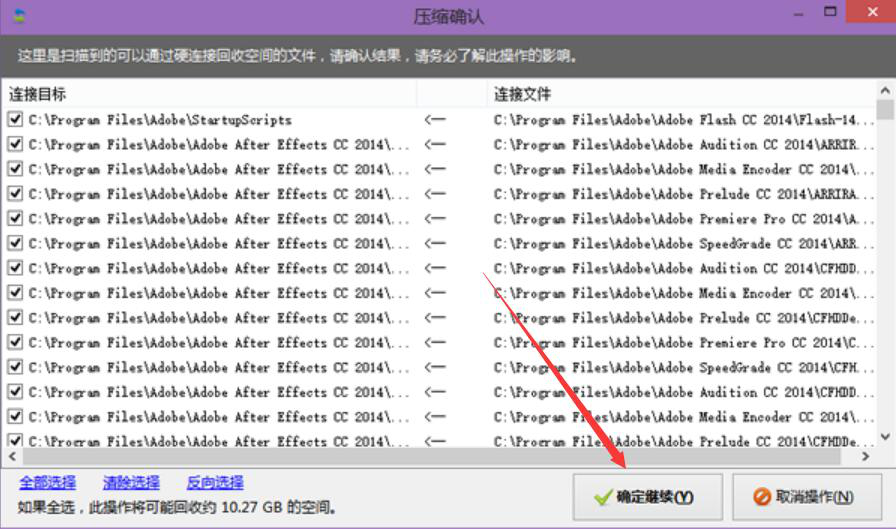Screen dimensions: 896x529
Task: Click the horizontal scrollbar left arrow
Action: point(13,456)
